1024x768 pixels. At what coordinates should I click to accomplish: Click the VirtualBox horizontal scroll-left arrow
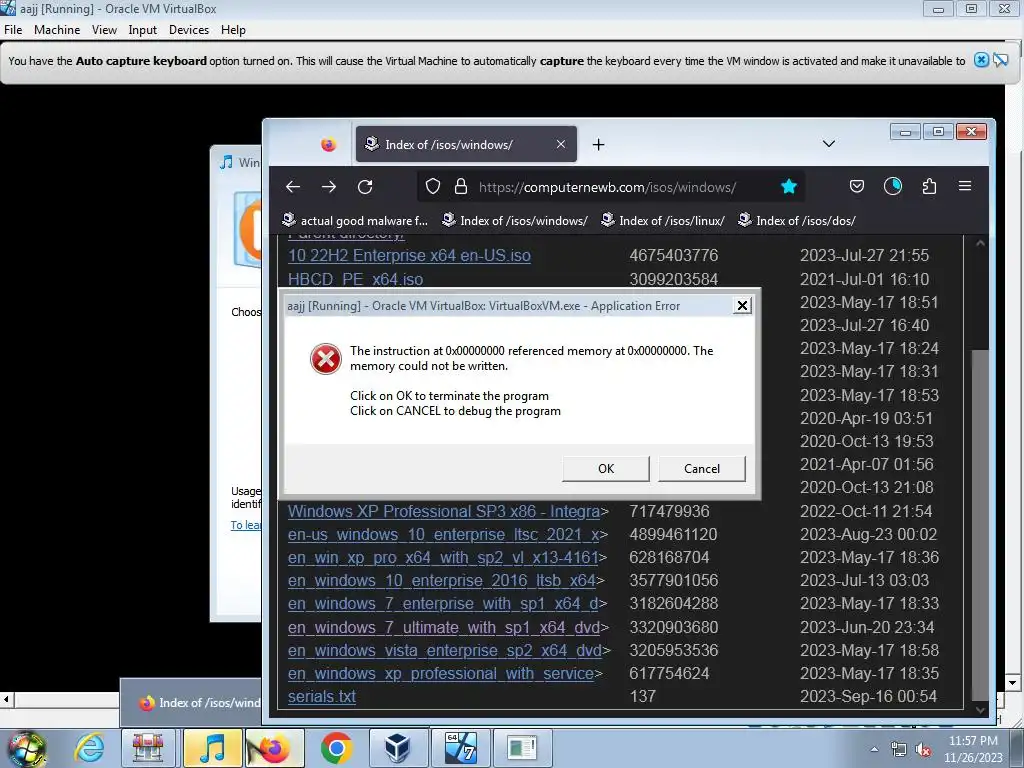coord(6,699)
